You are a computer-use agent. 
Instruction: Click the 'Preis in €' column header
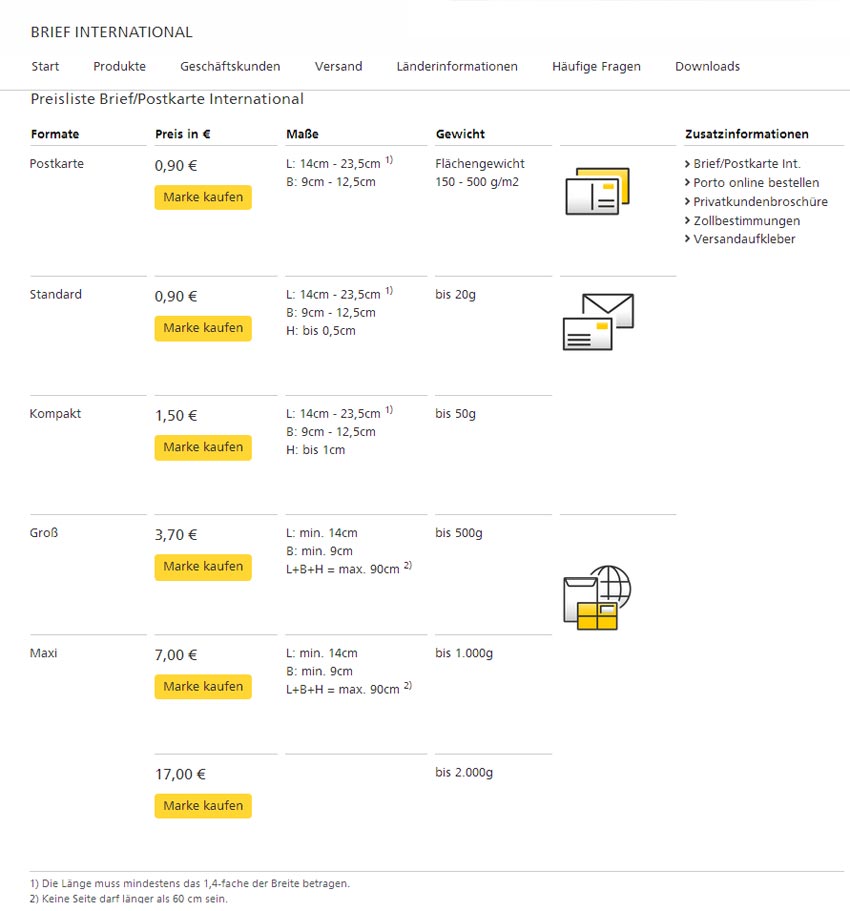(x=182, y=134)
